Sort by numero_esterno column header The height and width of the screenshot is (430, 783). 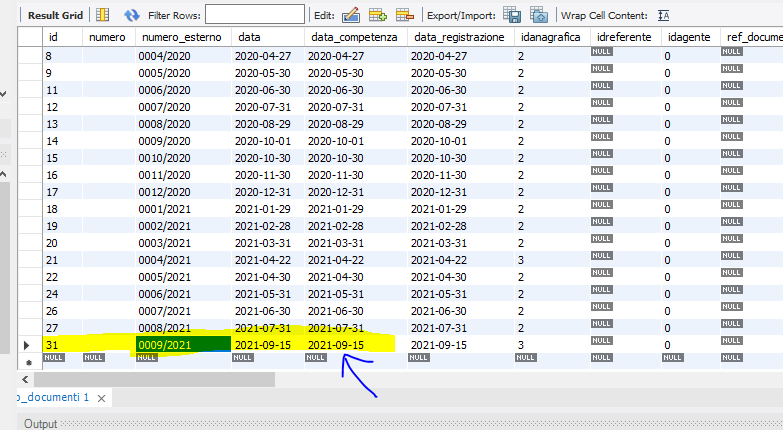(183, 37)
